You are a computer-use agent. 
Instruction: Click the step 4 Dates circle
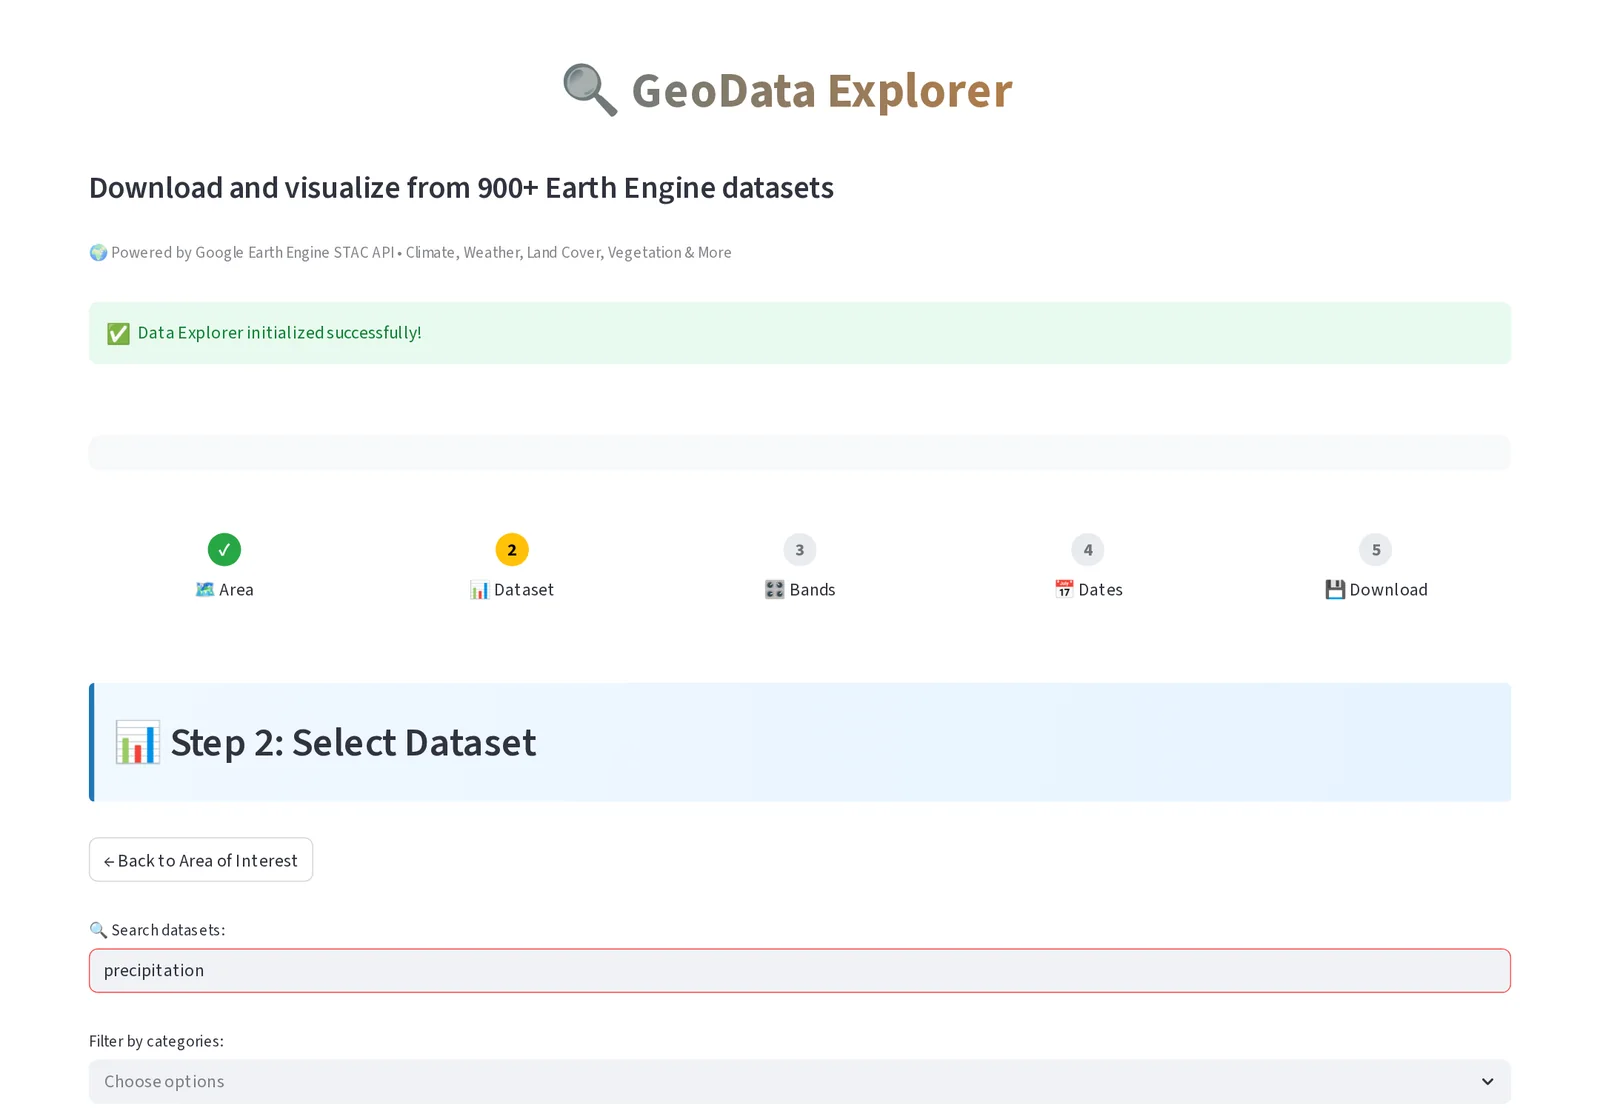[x=1088, y=549]
